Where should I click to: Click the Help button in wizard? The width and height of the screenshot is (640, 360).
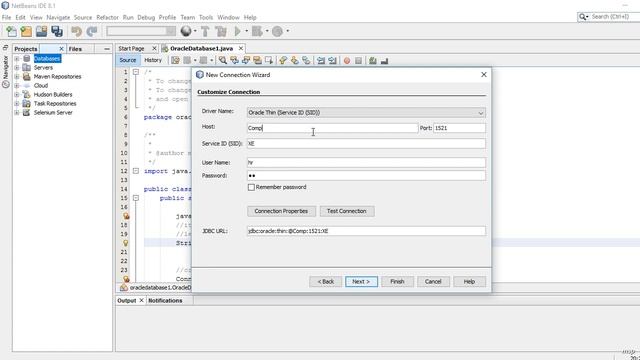pyautogui.click(x=469, y=282)
